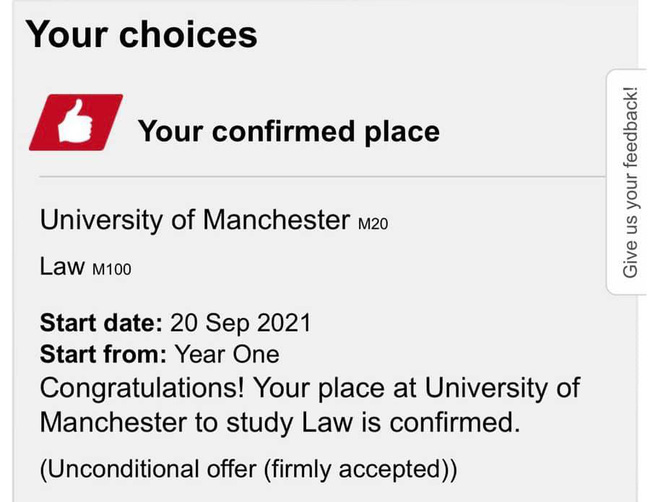
Task: Click the Your choices heading
Action: pyautogui.click(x=141, y=34)
